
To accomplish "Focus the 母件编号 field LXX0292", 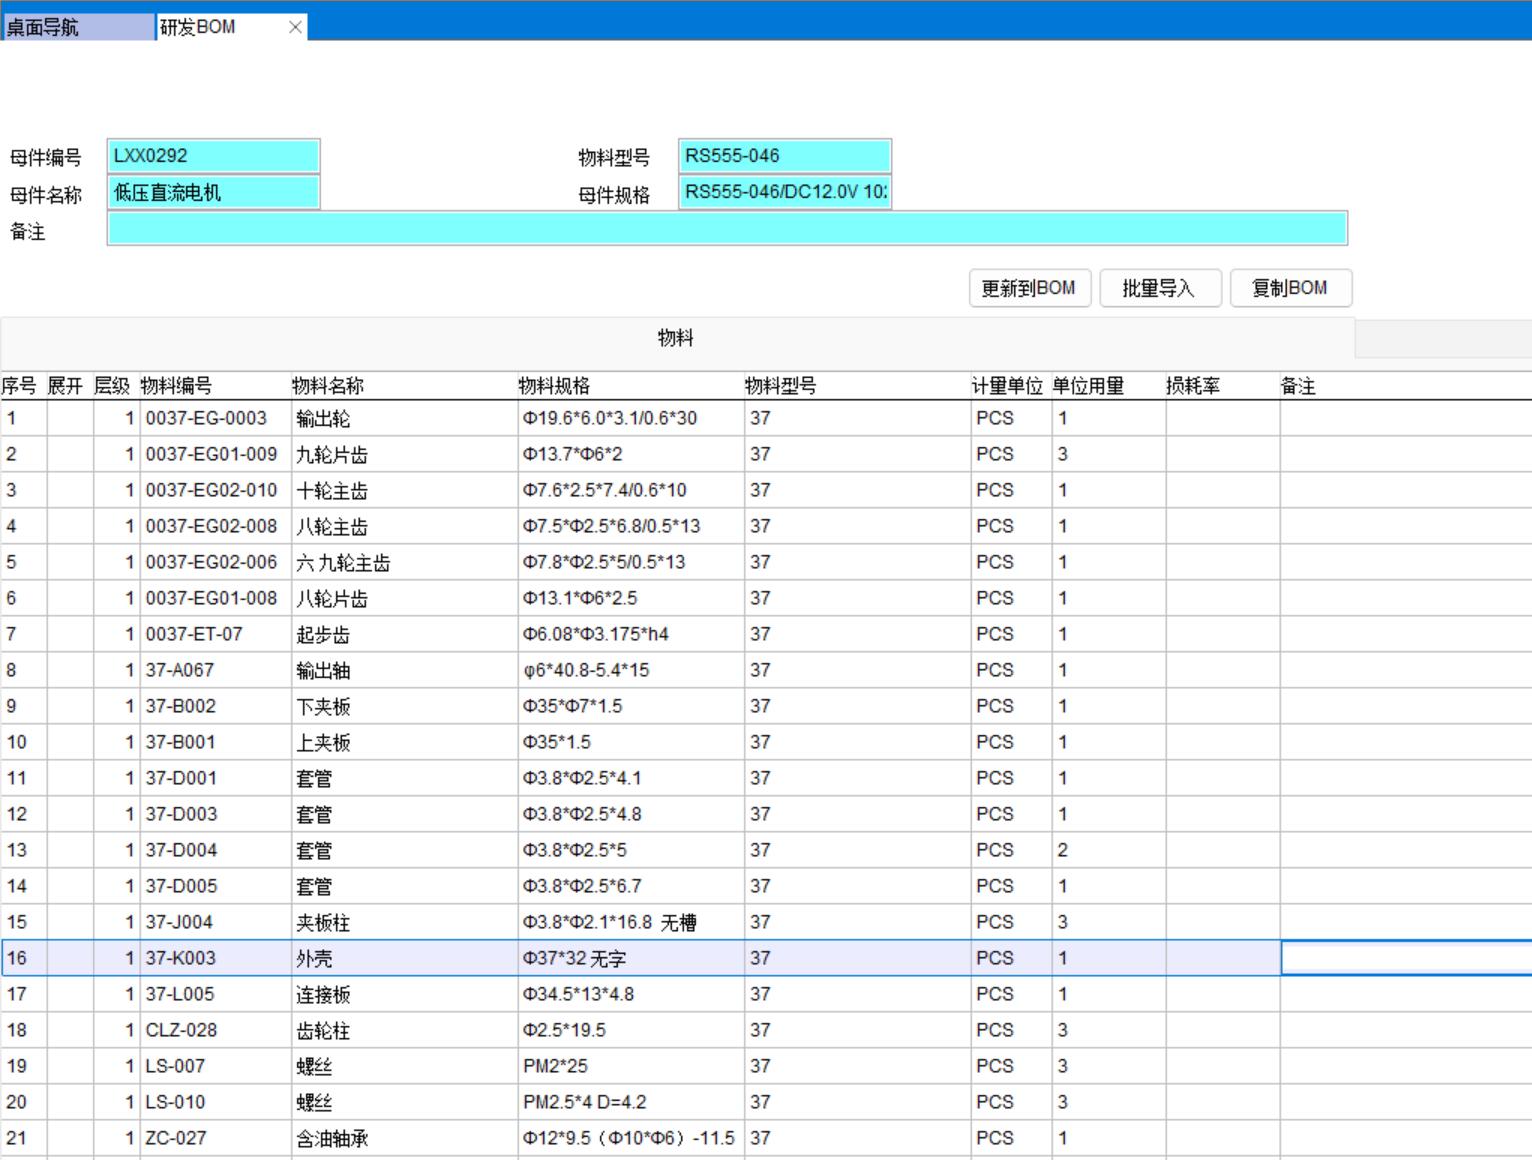I will (x=213, y=156).
